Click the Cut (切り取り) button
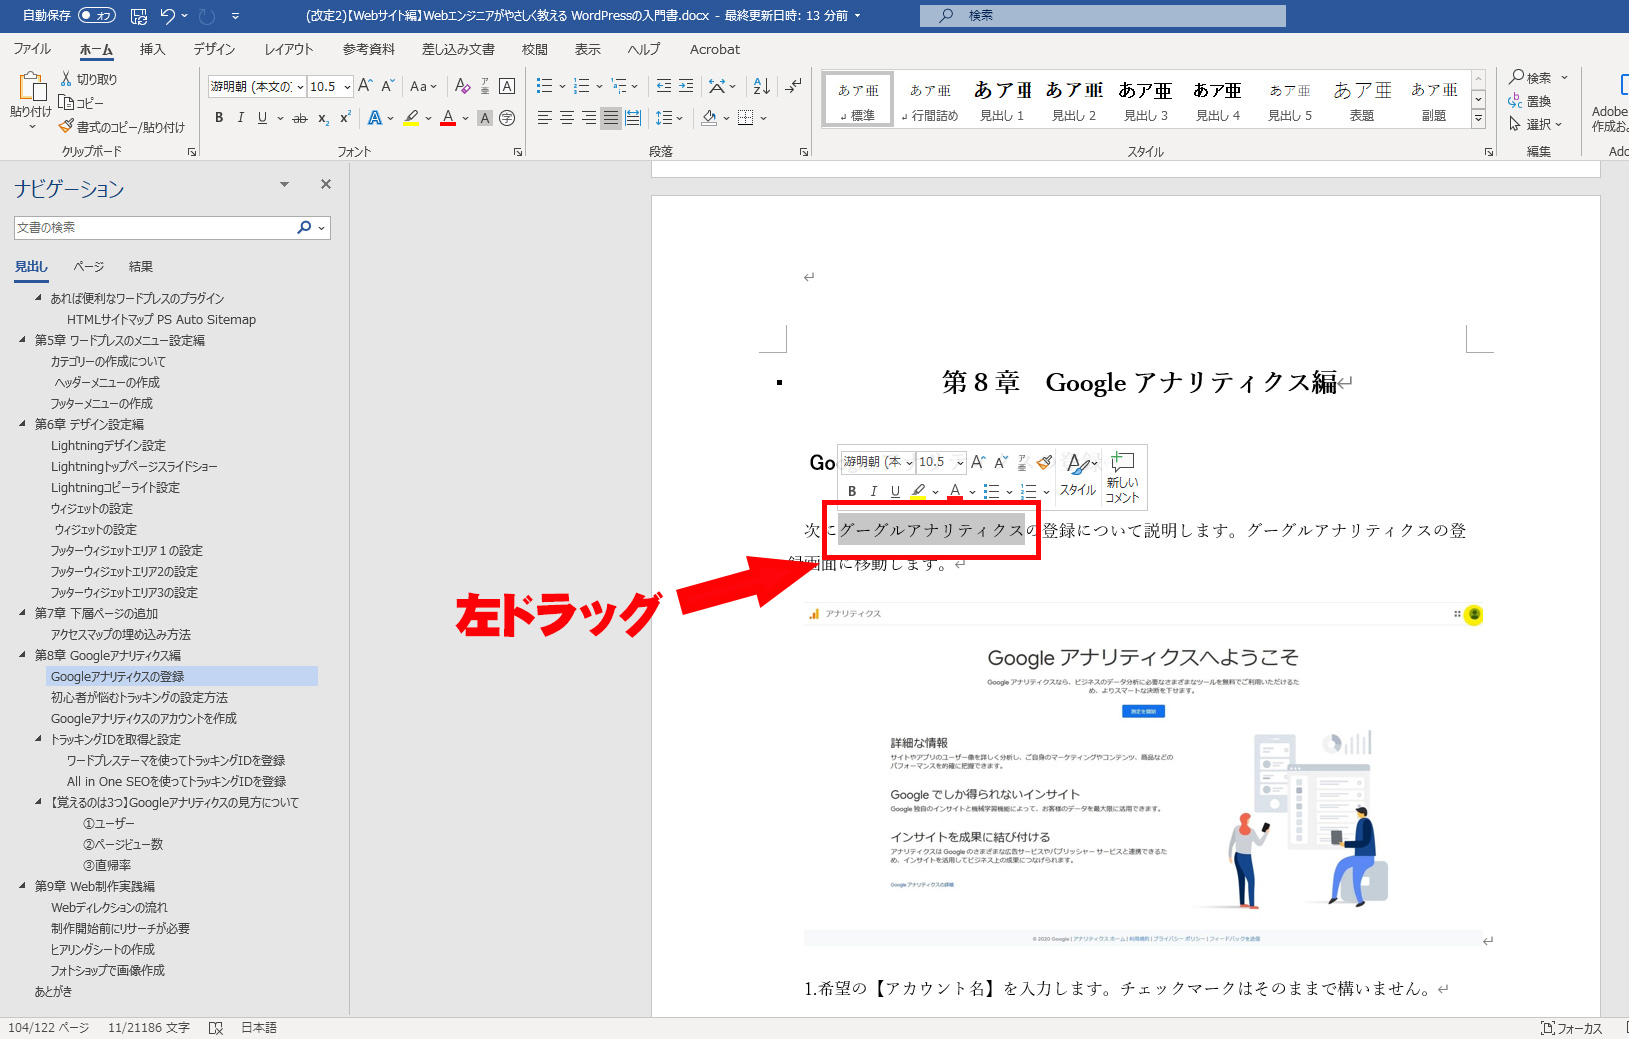The width and height of the screenshot is (1629, 1039). (x=88, y=79)
